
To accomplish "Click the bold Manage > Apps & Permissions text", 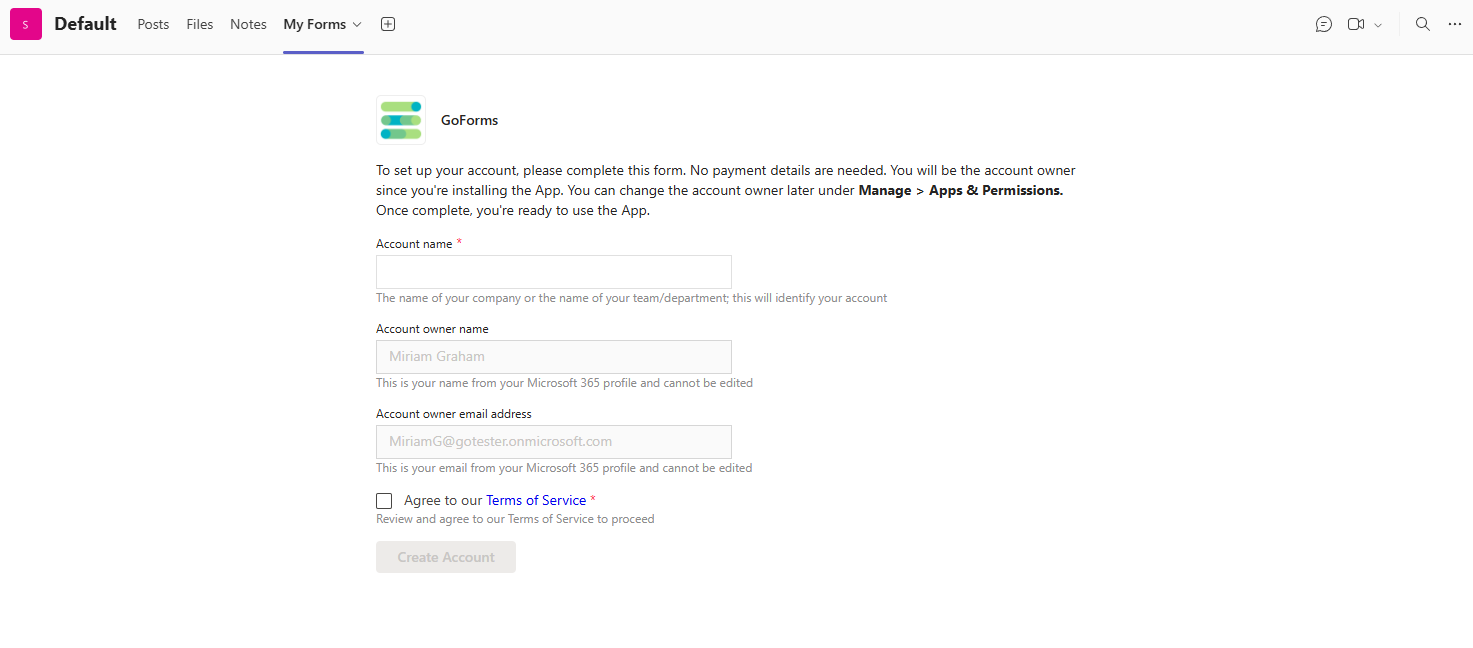I will click(x=961, y=190).
